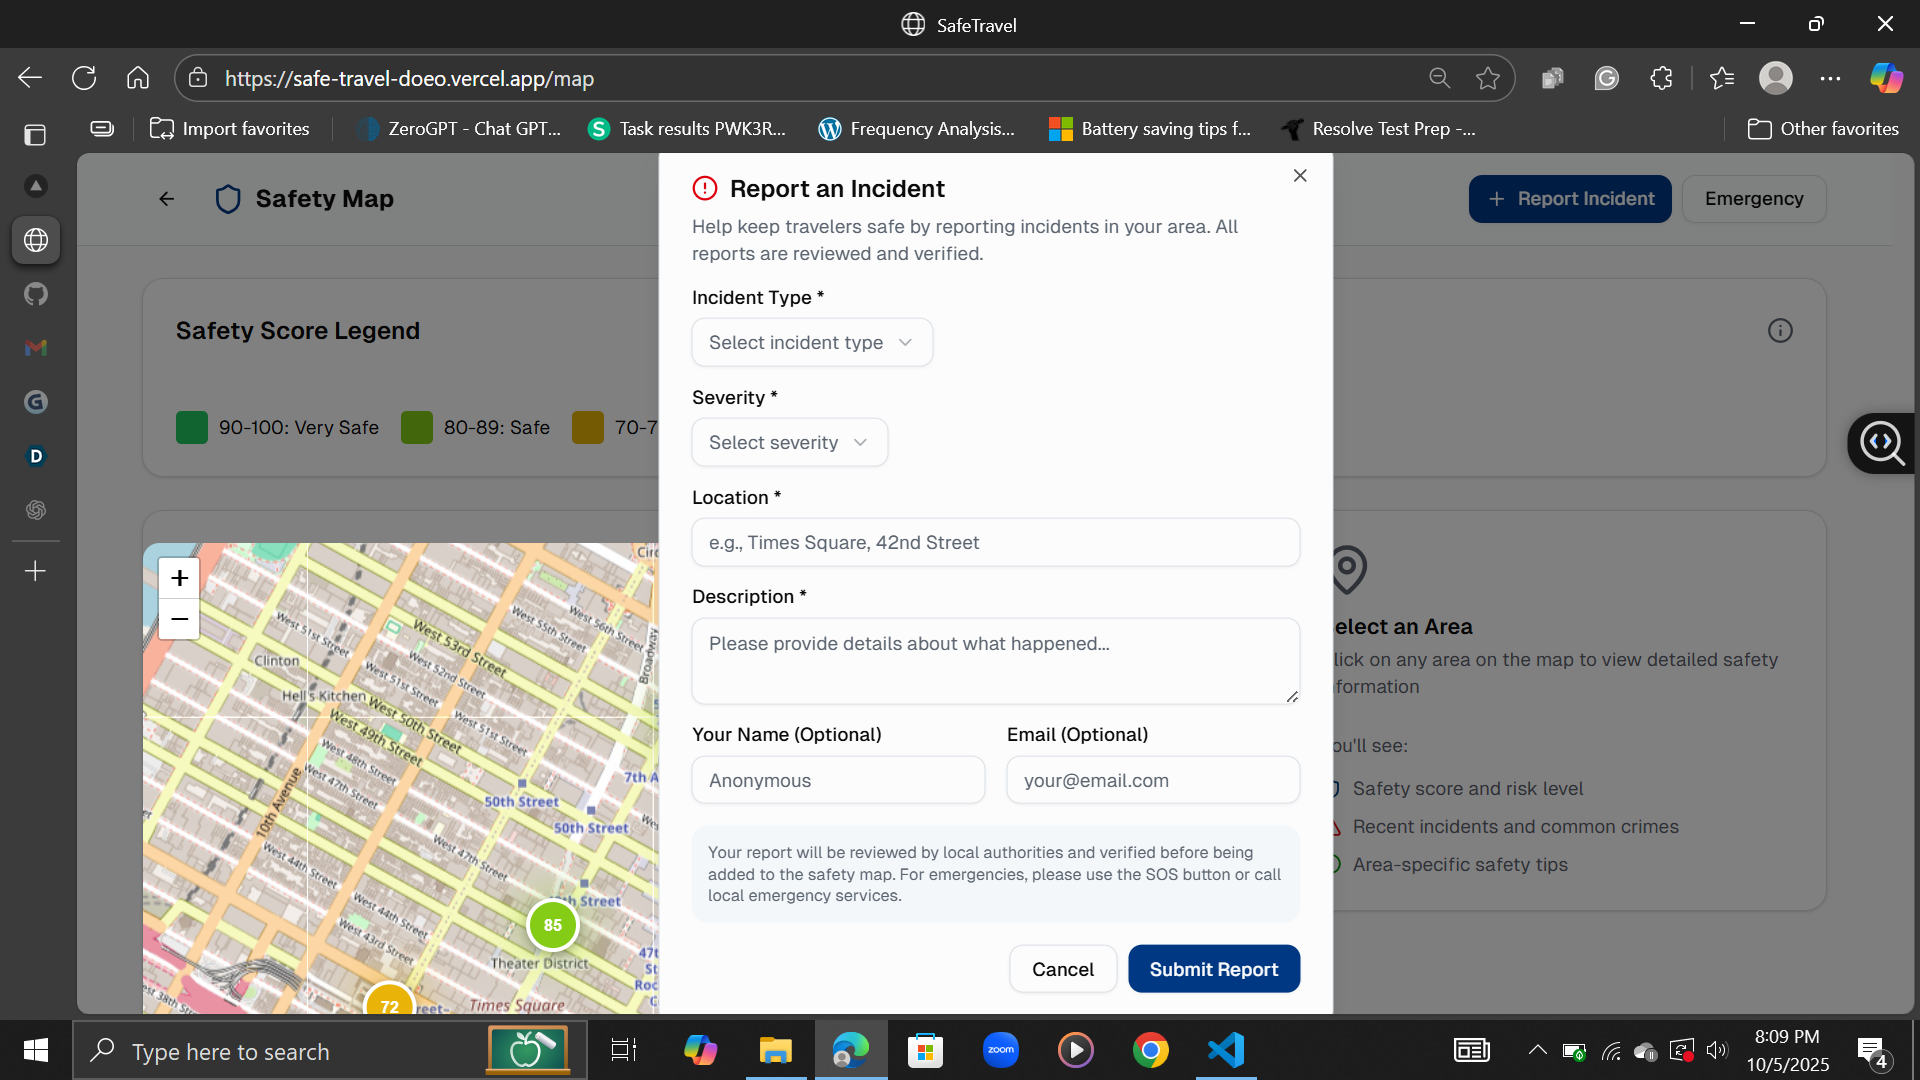Open GitHub from the browser sidebar
Image resolution: width=1920 pixels, height=1080 pixels.
36,294
